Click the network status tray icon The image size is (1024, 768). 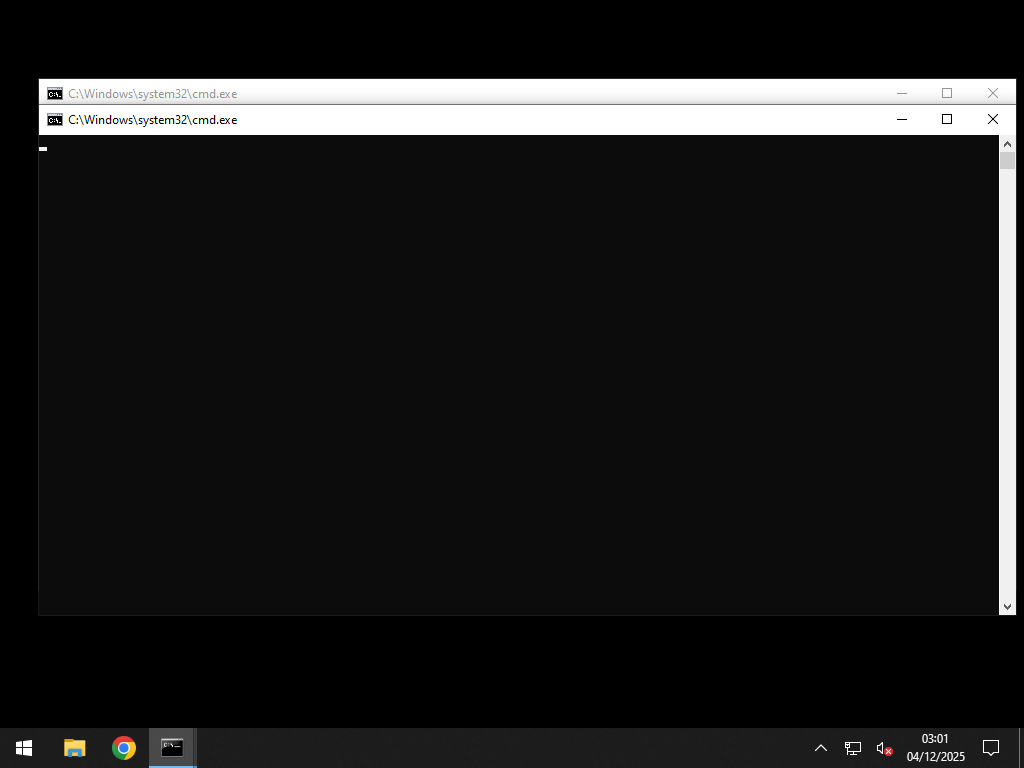coord(852,747)
